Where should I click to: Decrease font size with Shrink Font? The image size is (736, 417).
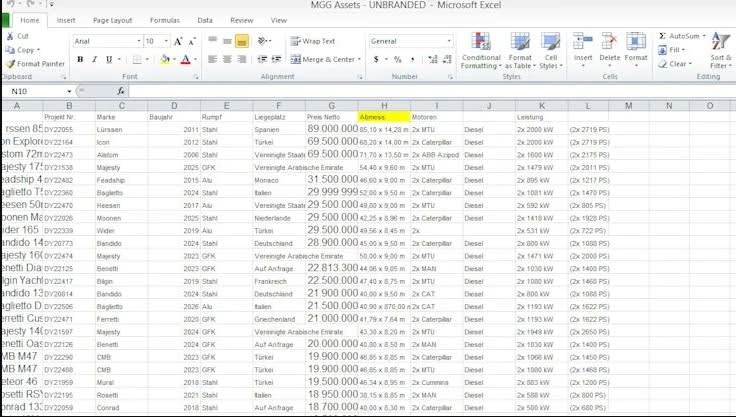[192, 41]
